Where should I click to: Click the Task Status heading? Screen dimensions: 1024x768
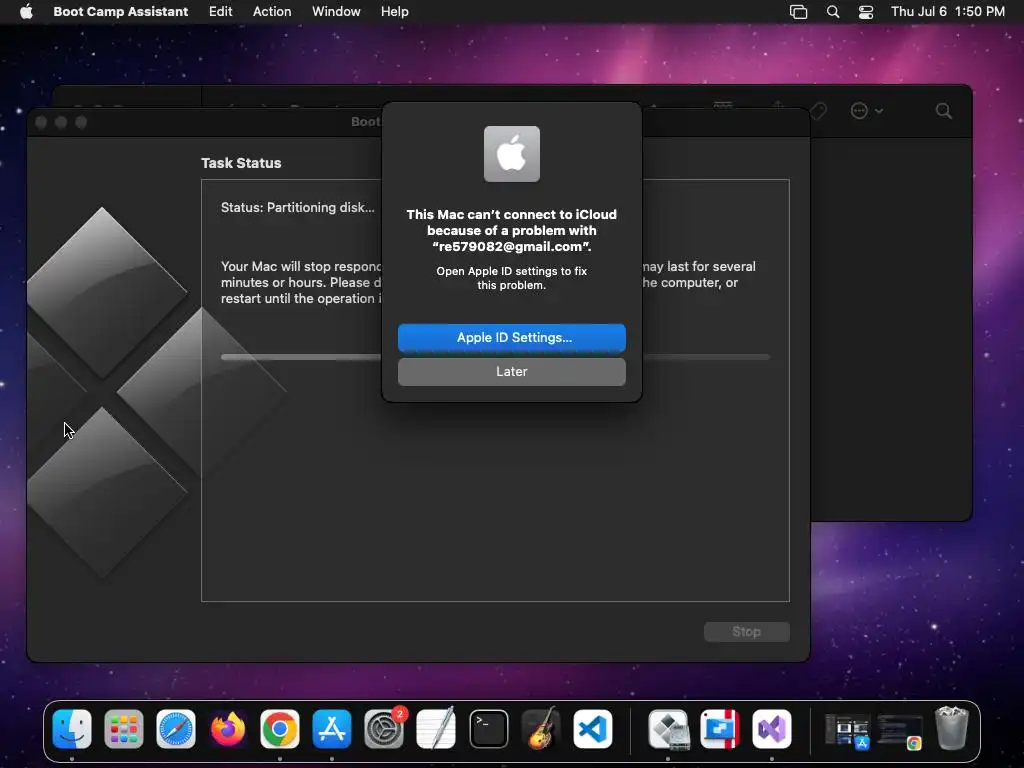click(x=241, y=163)
